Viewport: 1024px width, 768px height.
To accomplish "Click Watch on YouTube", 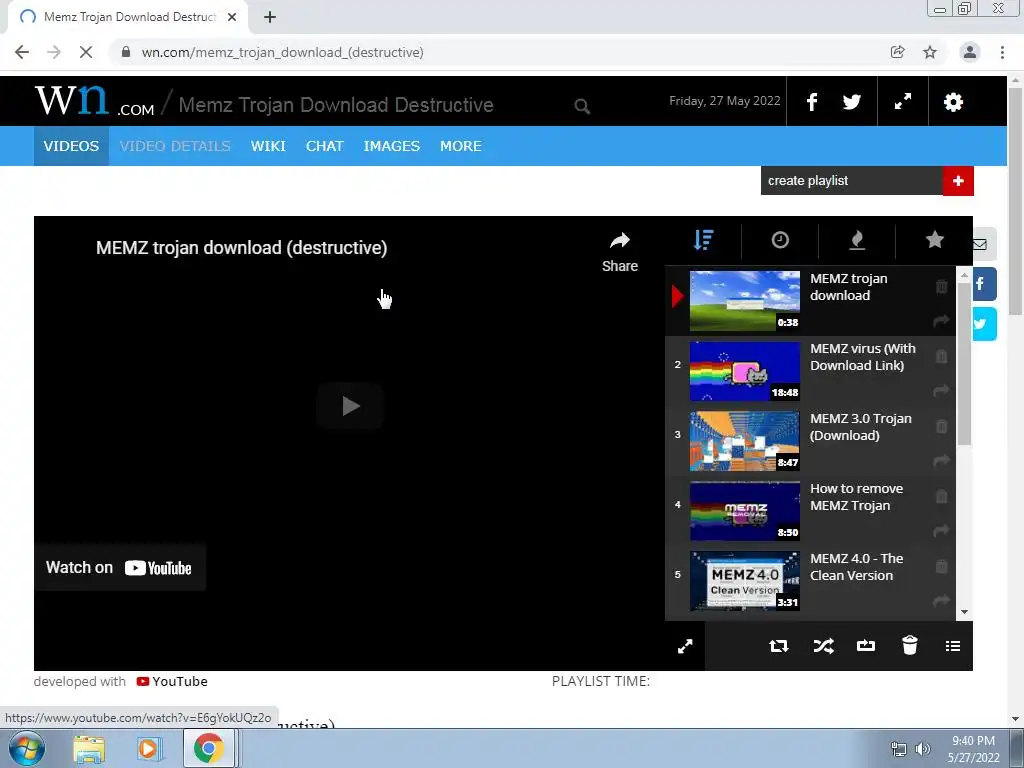I will (119, 568).
